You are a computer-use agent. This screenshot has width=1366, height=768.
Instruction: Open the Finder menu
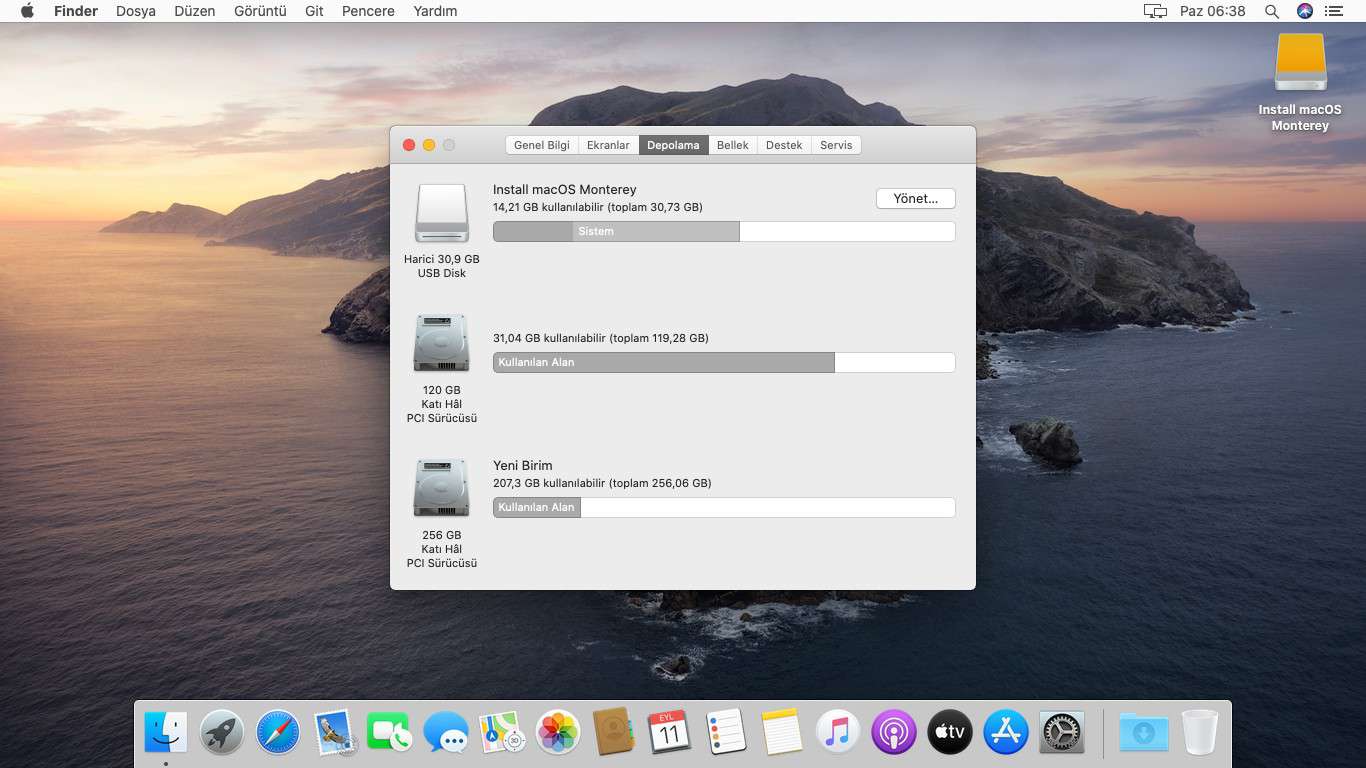pos(76,11)
